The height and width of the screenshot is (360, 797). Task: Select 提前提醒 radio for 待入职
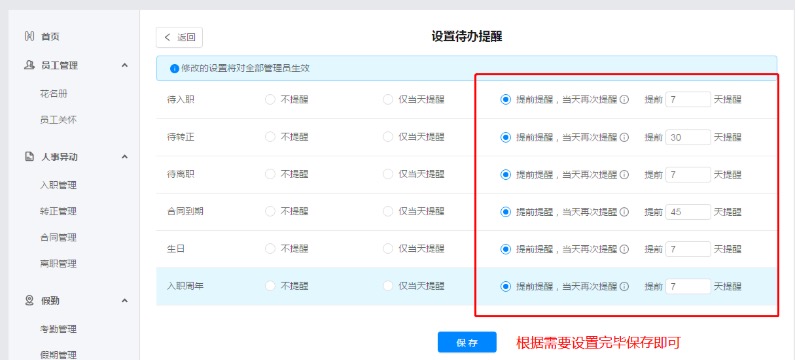[505, 100]
